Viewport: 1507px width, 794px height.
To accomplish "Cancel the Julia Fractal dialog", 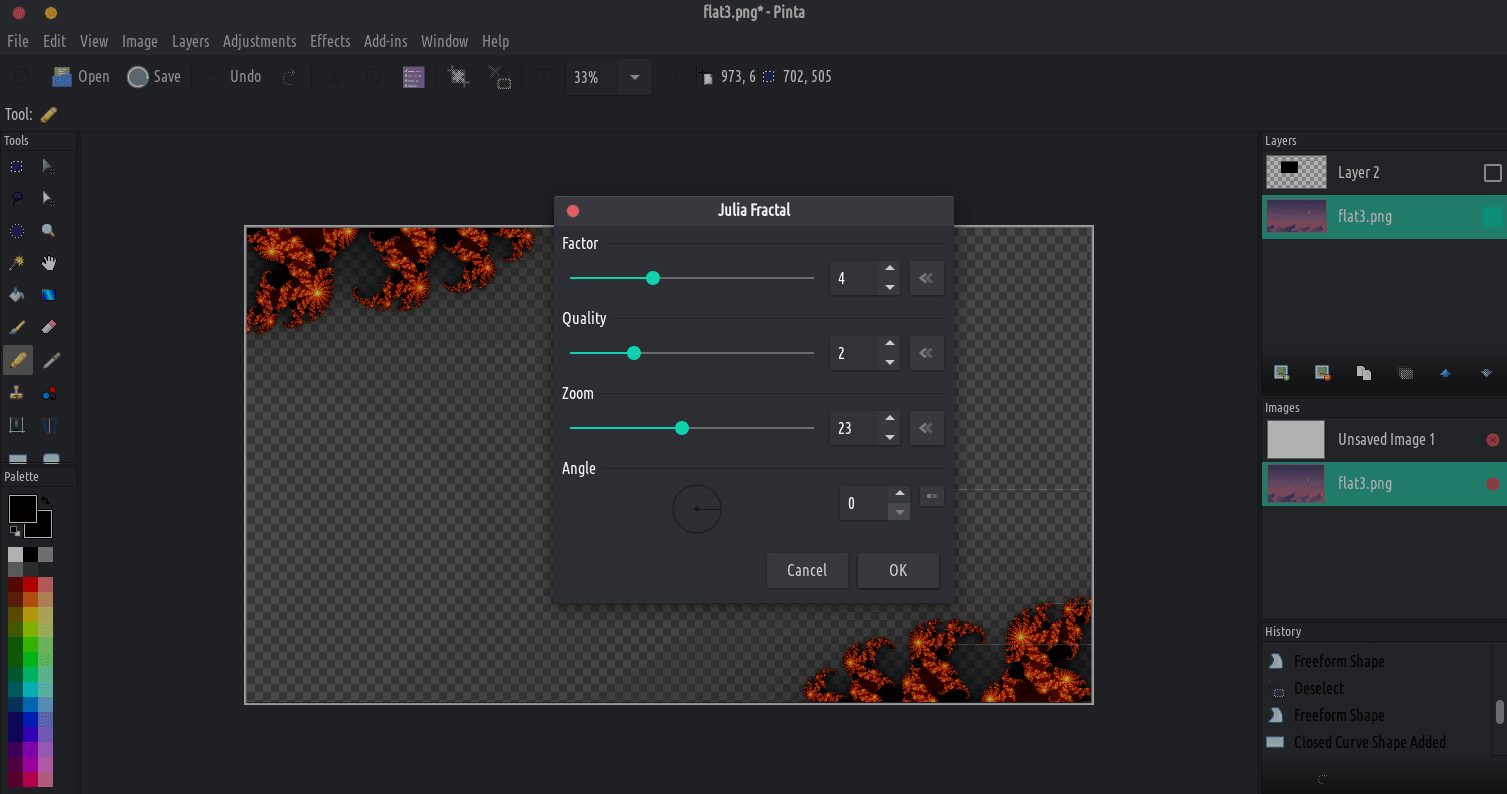I will point(807,570).
